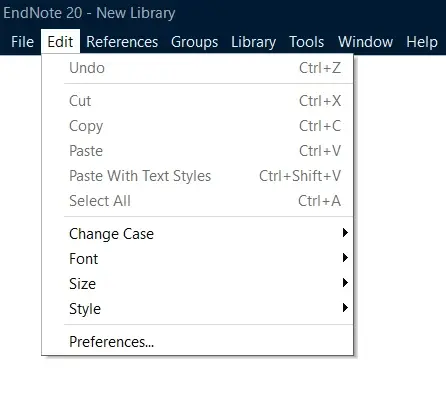Choose Paste in the Edit menu
This screenshot has height=406, width=446.
pos(197,151)
